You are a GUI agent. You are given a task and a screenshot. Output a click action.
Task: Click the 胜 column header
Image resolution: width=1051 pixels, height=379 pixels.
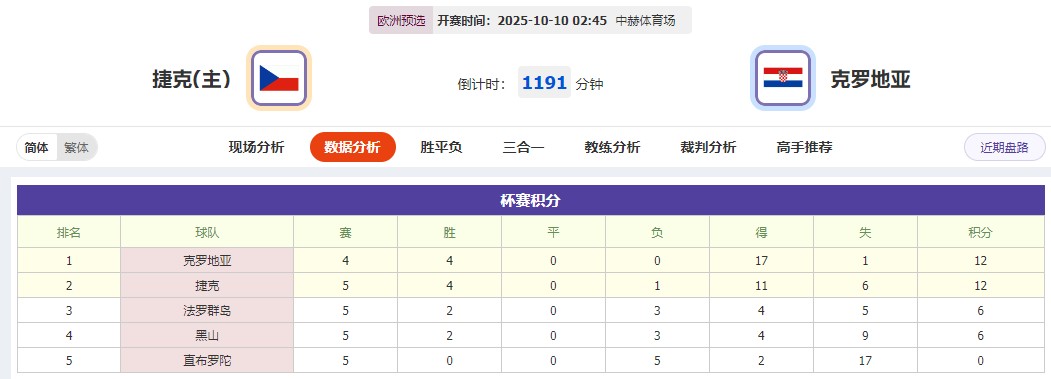tap(449, 233)
